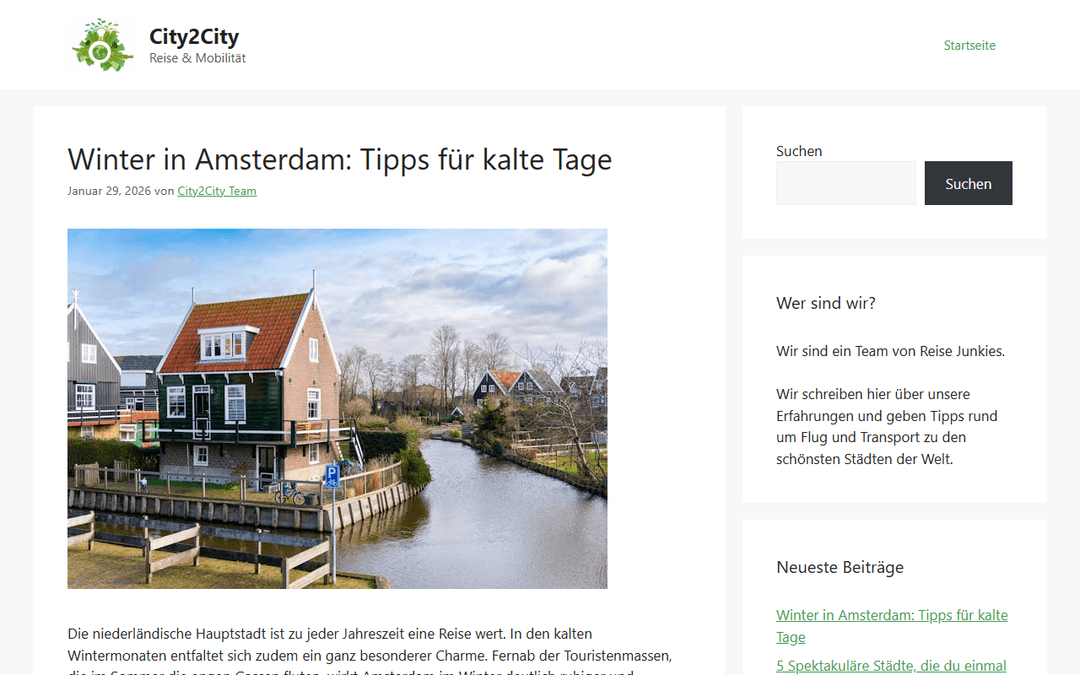The height and width of the screenshot is (675, 1080).
Task: Open 'Winter in Amsterdam: Tipps für kalte Tage' recent post link
Action: (891, 625)
